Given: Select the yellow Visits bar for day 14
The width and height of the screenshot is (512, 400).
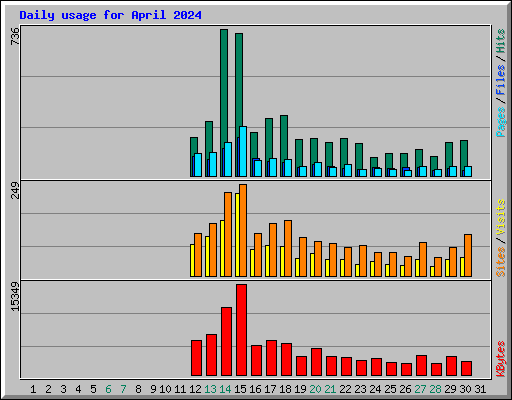Looking at the screenshot, I should pyautogui.click(x=222, y=248).
